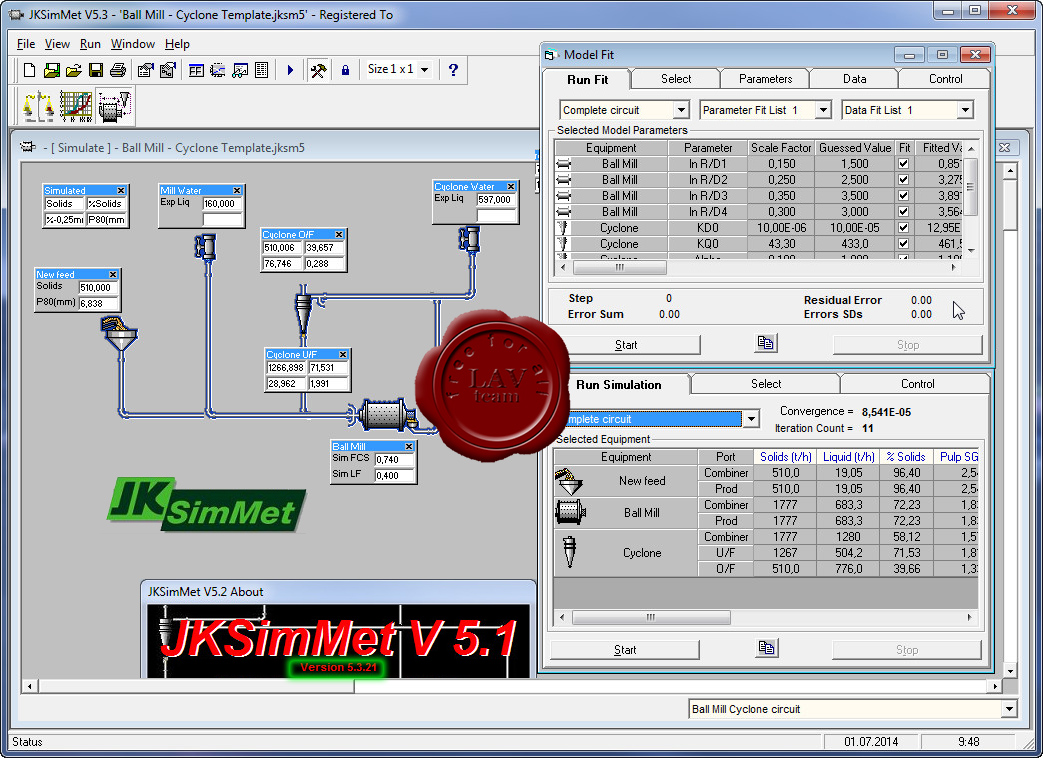Open the Help menu
1043x758 pixels.
pos(177,44)
